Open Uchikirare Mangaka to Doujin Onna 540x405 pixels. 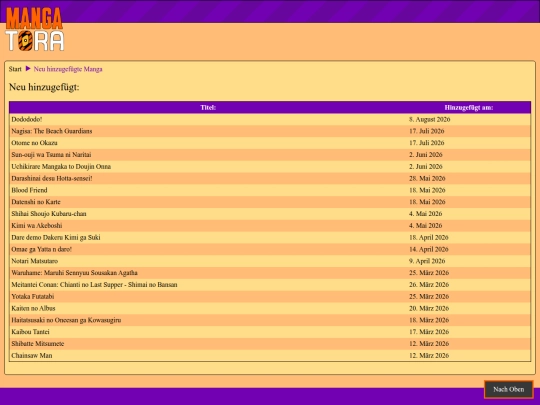point(61,167)
